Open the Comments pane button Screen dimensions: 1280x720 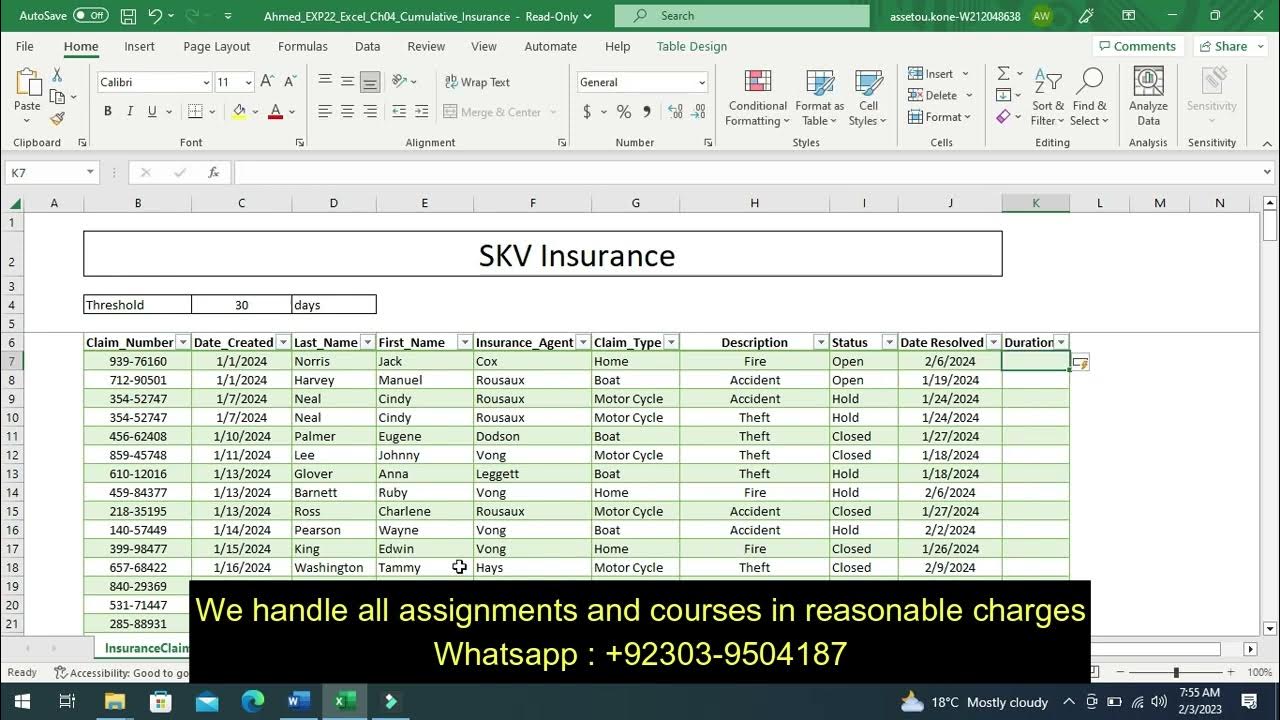(x=1138, y=46)
